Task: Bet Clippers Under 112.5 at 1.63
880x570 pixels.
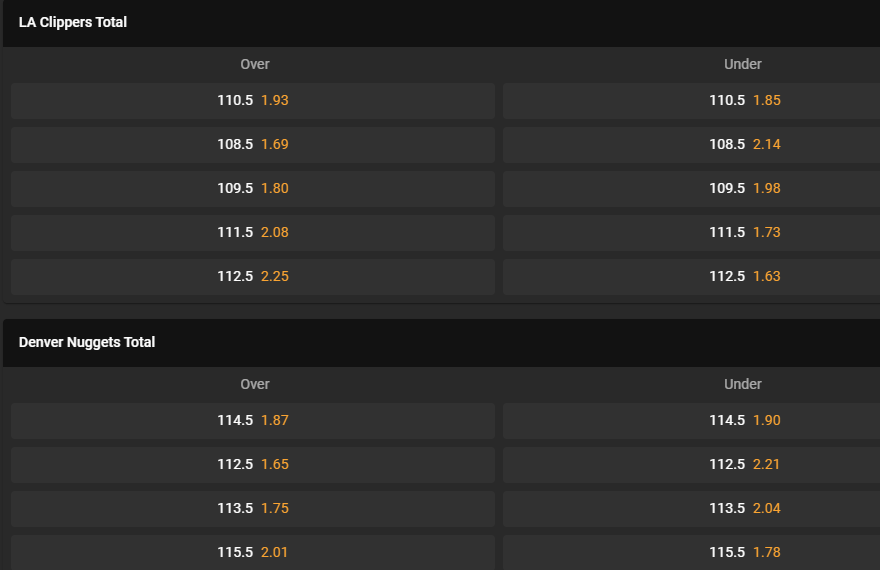Action: click(x=691, y=277)
